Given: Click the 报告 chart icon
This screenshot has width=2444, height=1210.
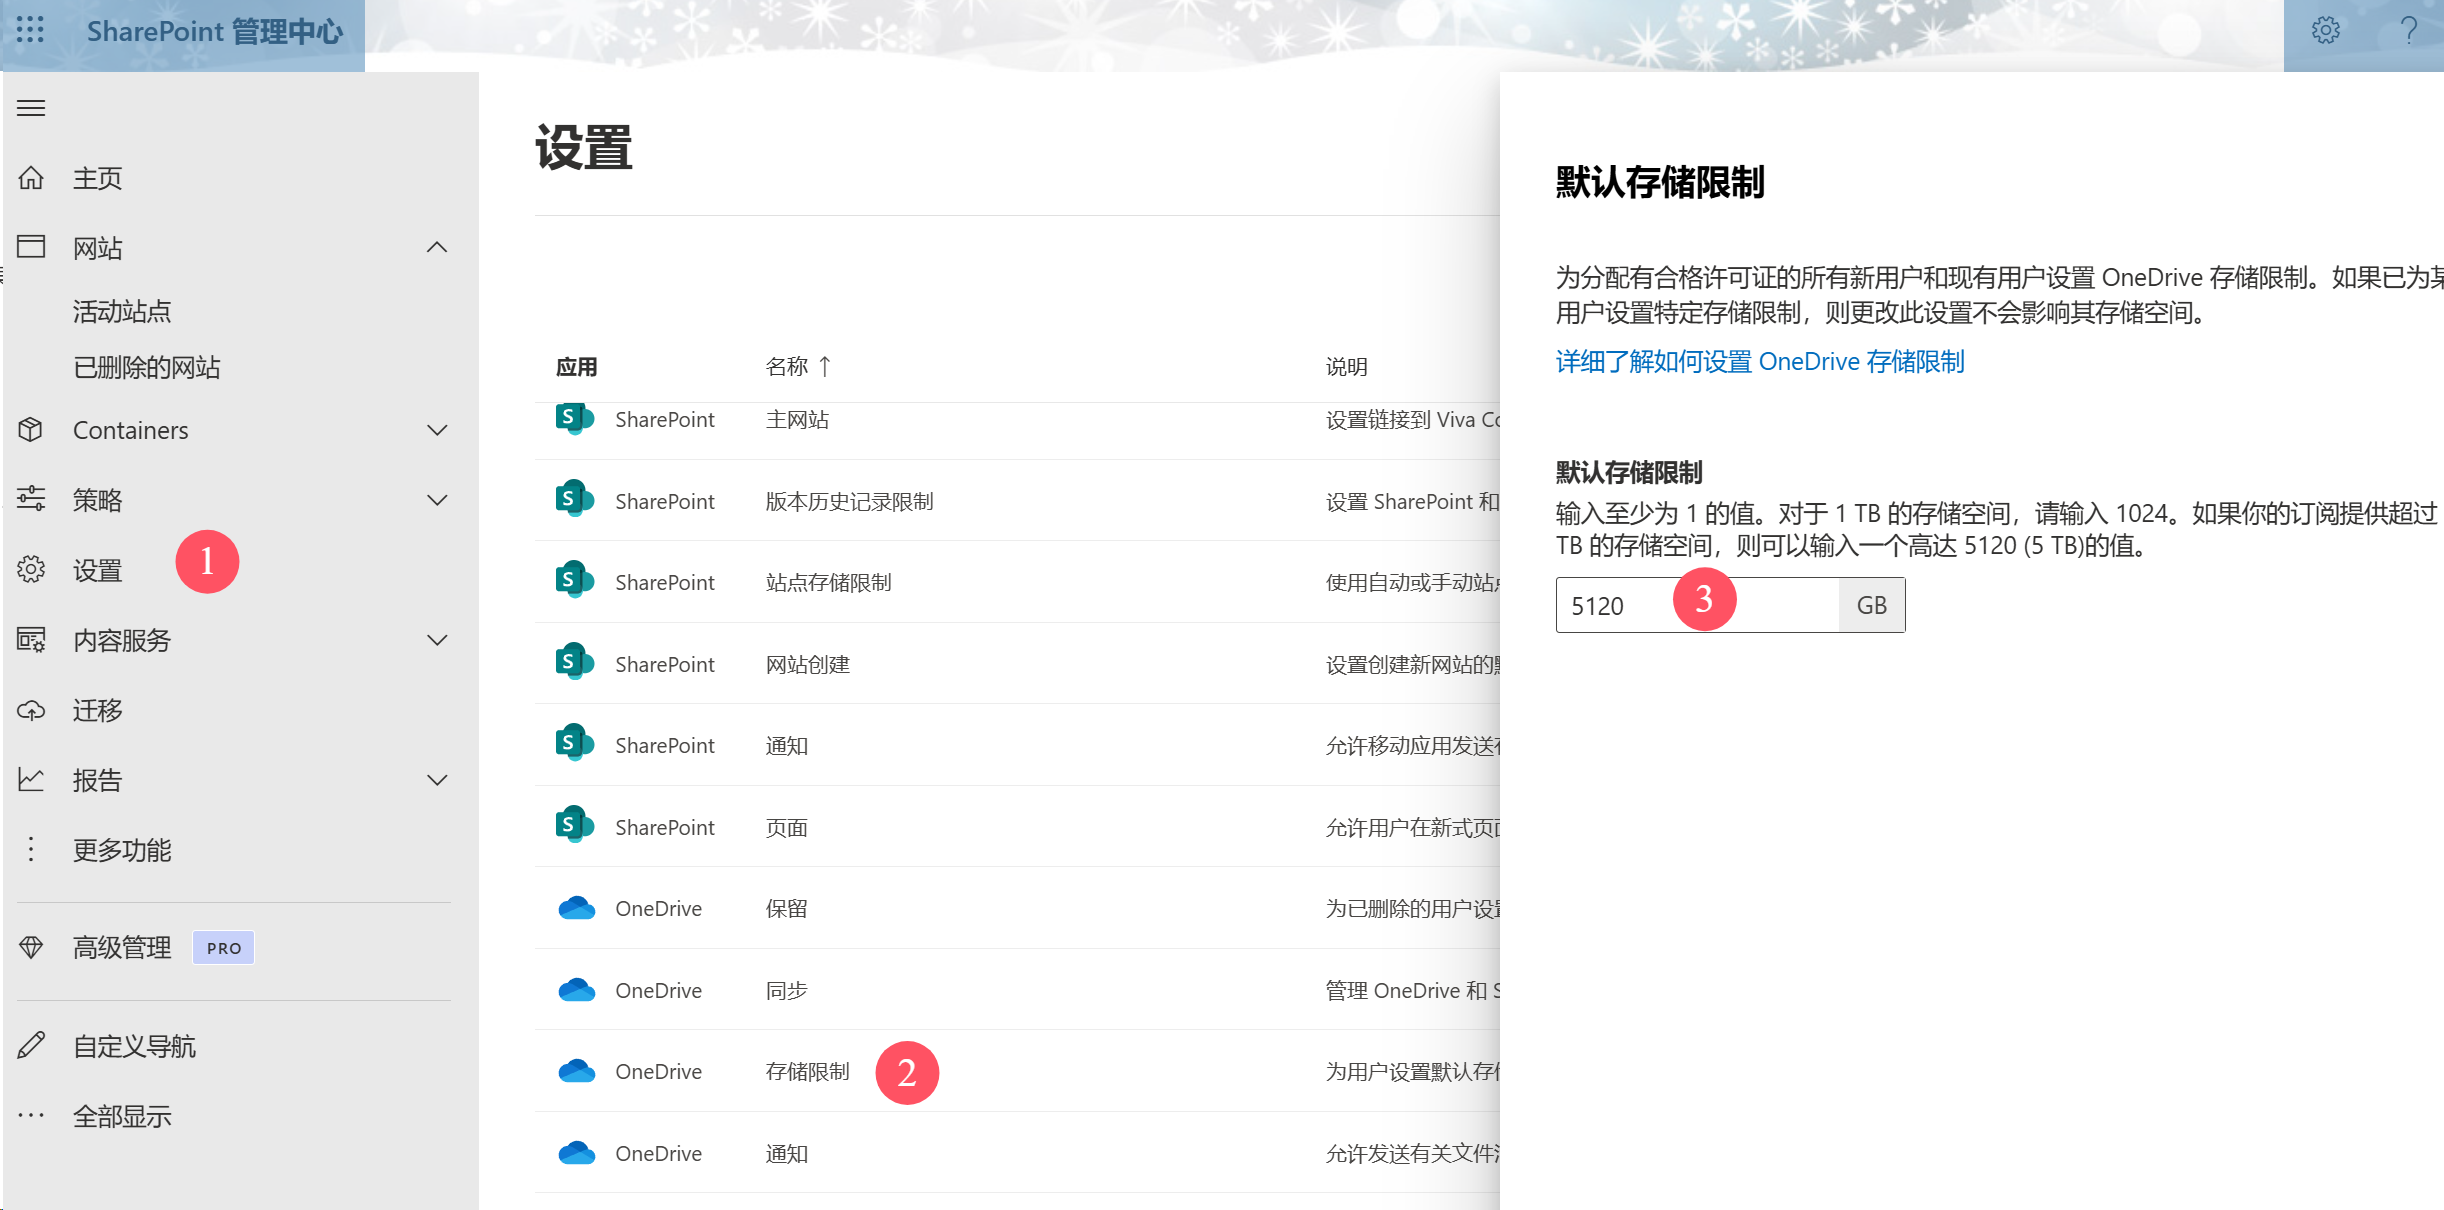Looking at the screenshot, I should (31, 780).
